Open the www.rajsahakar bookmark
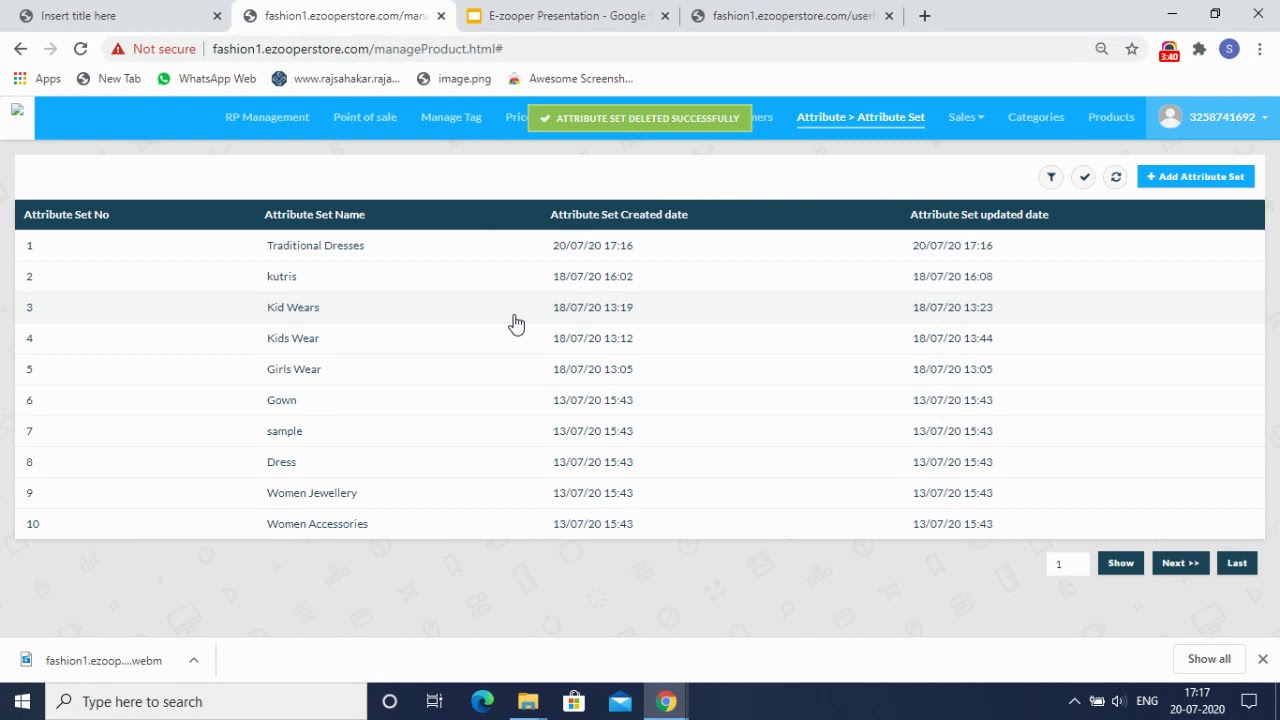The height and width of the screenshot is (720, 1280). click(x=336, y=78)
